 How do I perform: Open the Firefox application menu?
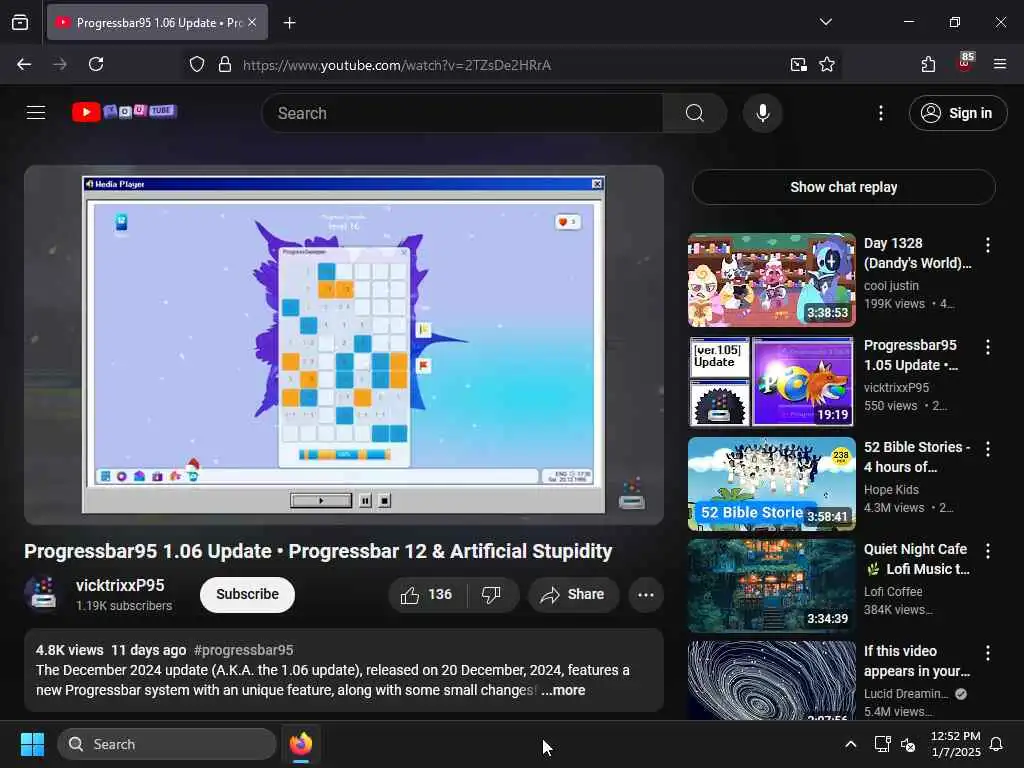click(x=1000, y=64)
